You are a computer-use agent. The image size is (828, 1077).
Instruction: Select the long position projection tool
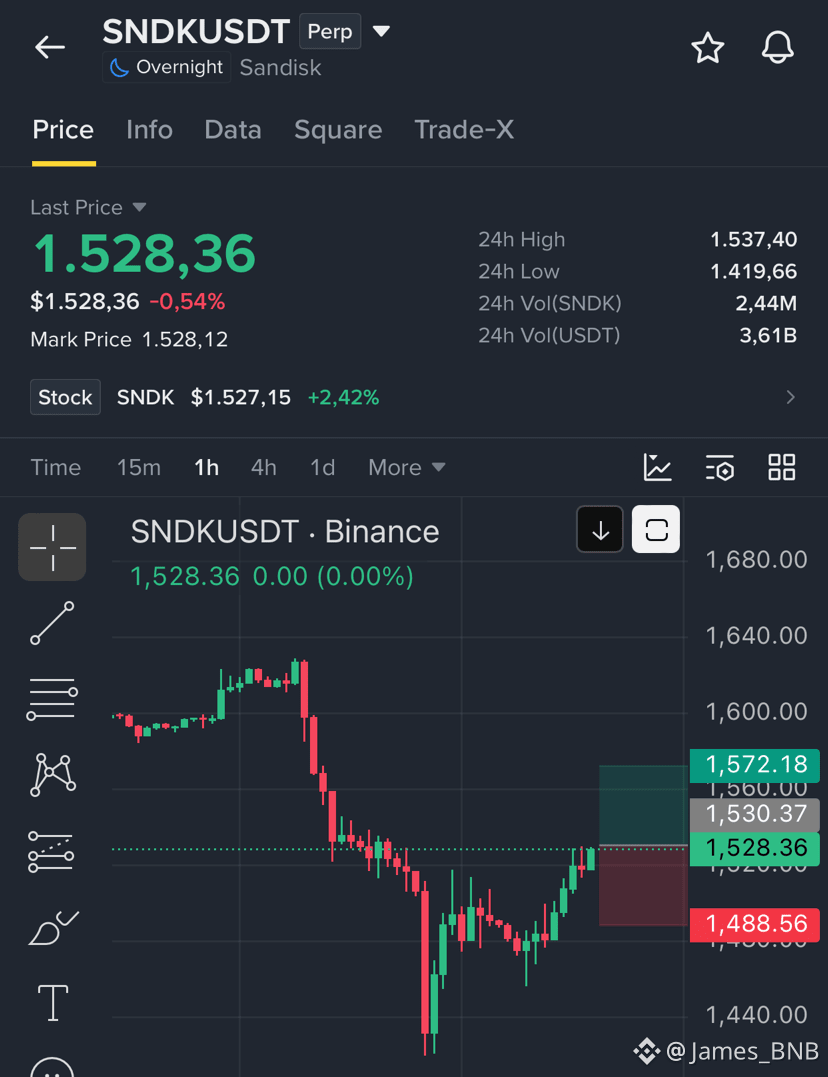pyautogui.click(x=51, y=852)
